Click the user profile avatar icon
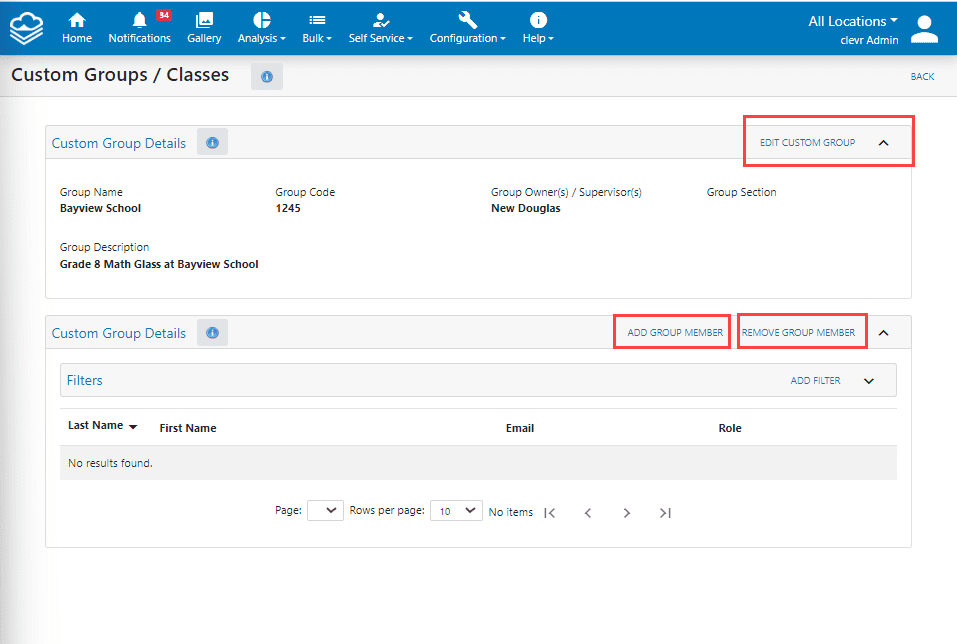This screenshot has width=957, height=644. tap(924, 29)
